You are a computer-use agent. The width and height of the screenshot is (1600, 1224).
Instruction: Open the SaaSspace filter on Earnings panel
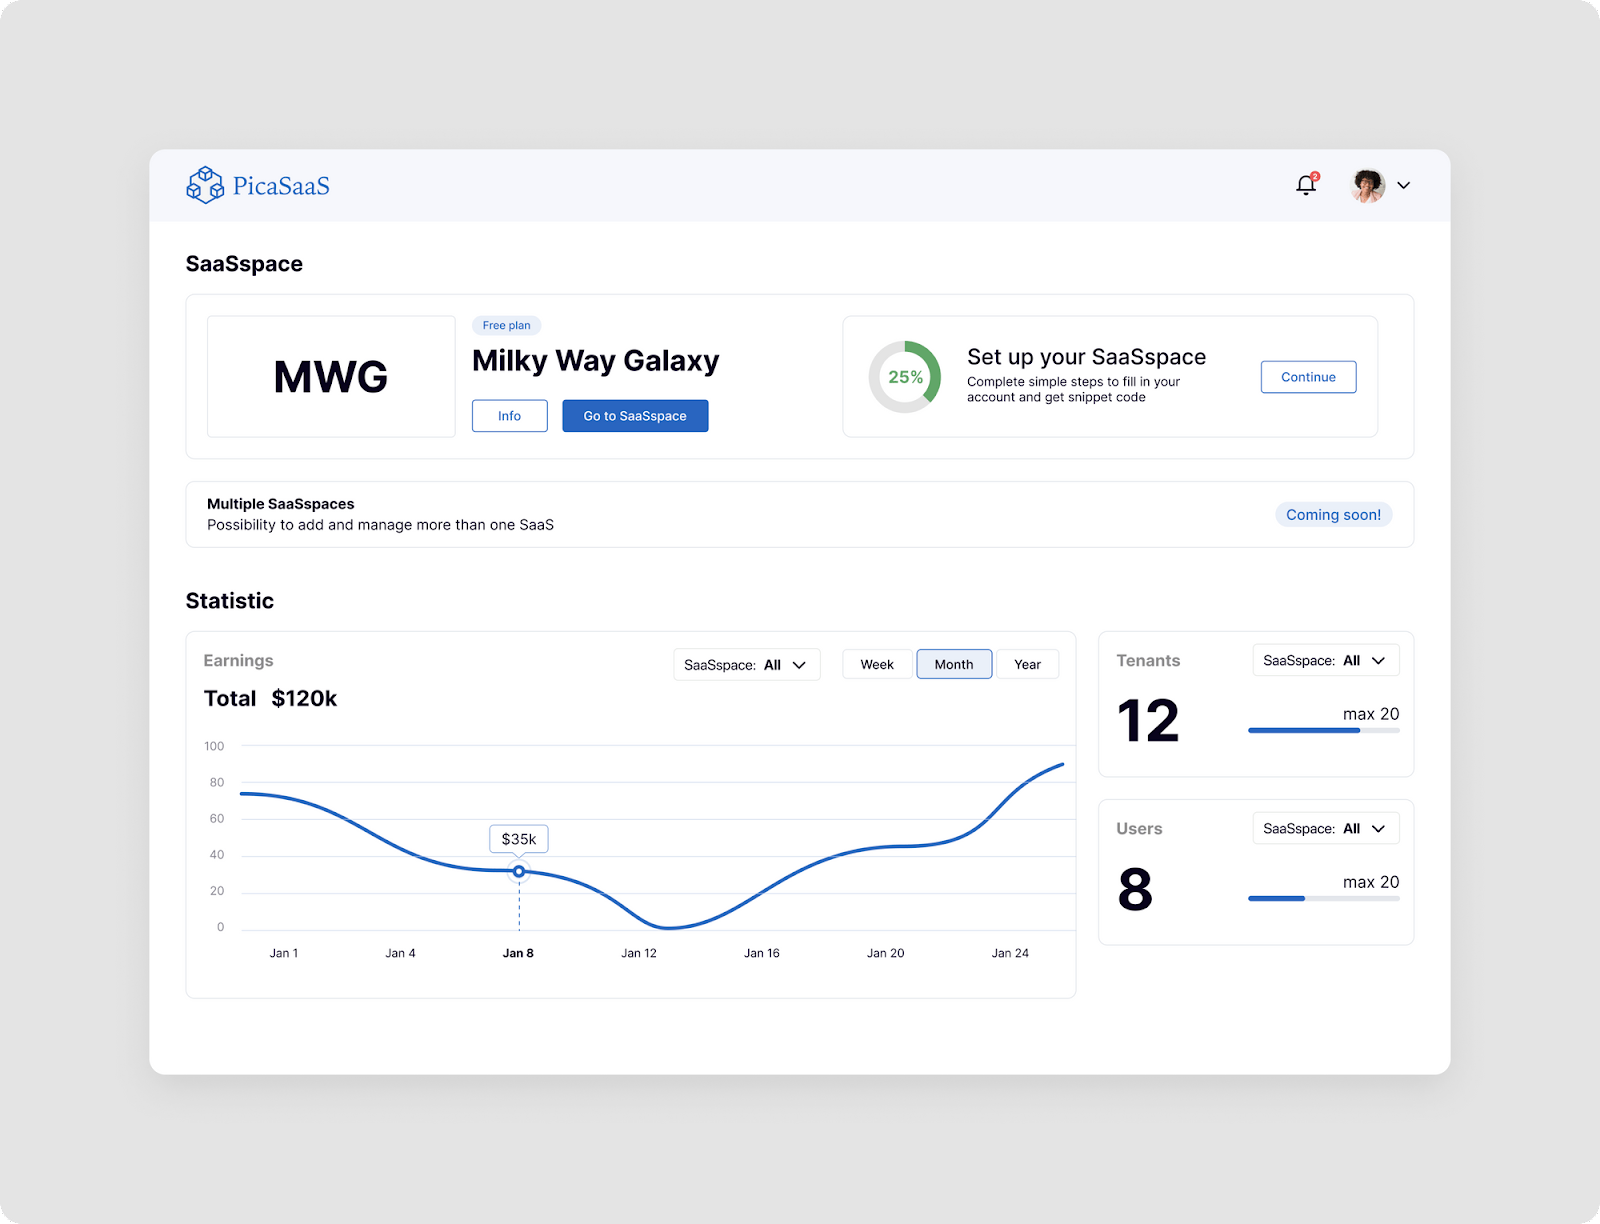746,664
